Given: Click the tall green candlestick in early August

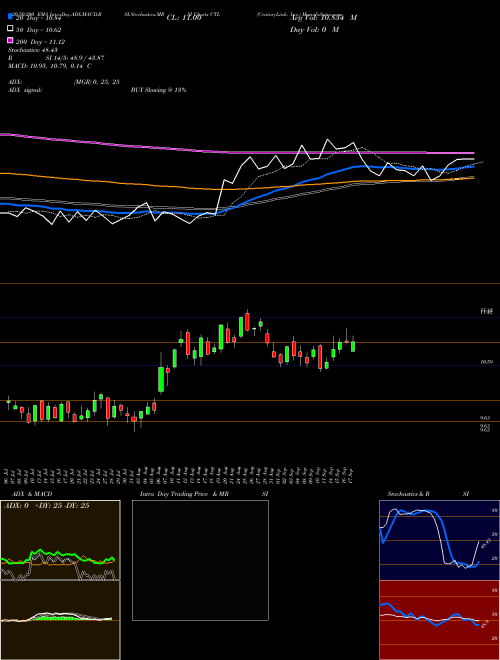Looking at the screenshot, I should coord(161,379).
